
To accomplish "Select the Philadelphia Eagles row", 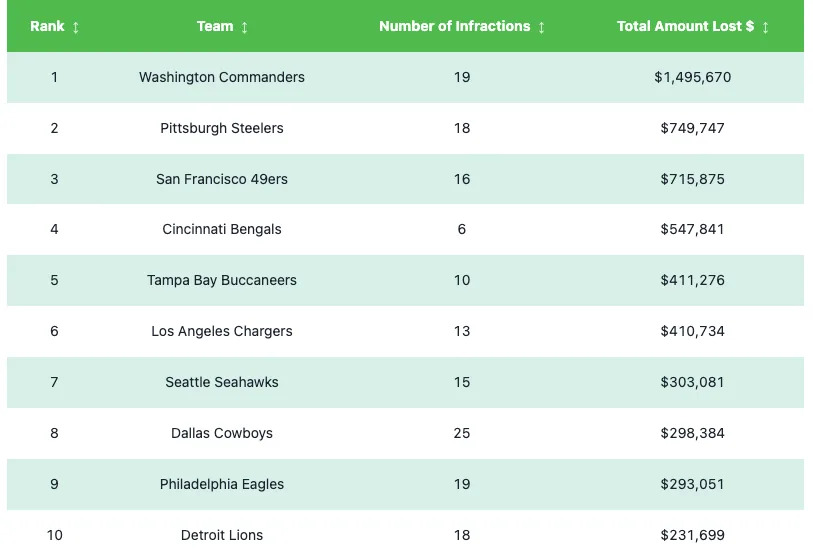I will coord(222,484).
